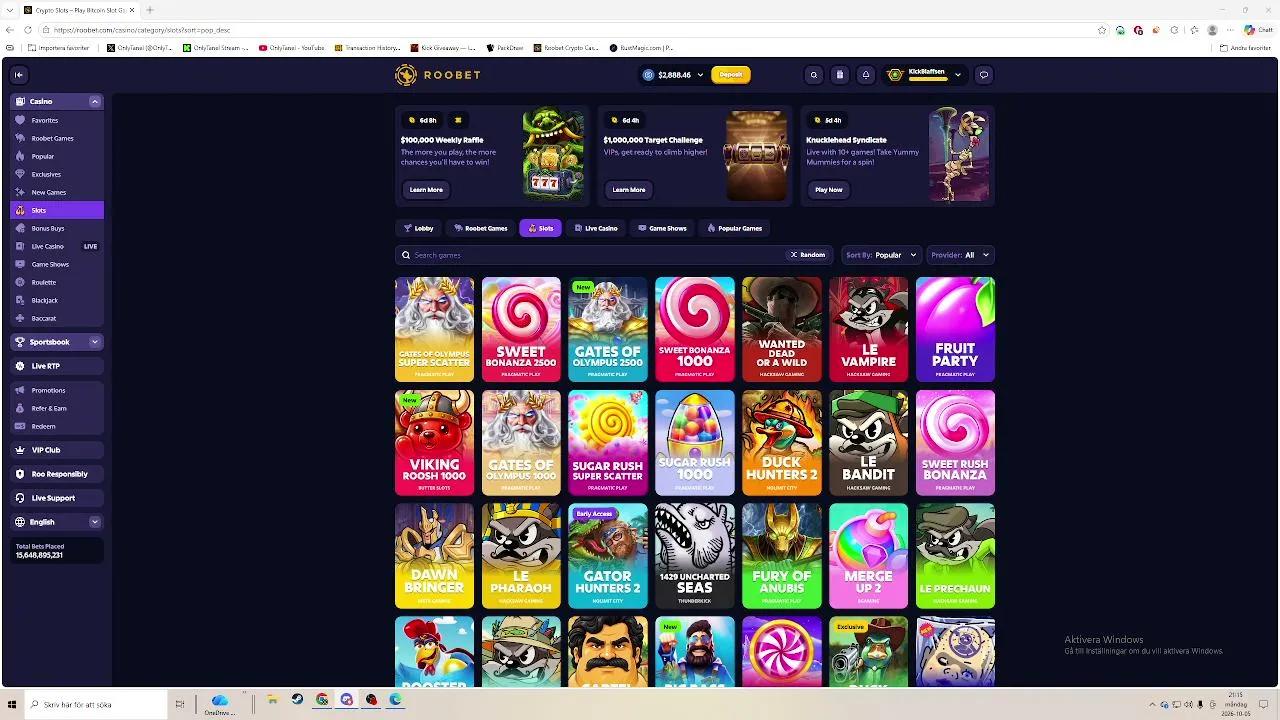Click Play Now on Knucklehead Syndicate

(829, 190)
